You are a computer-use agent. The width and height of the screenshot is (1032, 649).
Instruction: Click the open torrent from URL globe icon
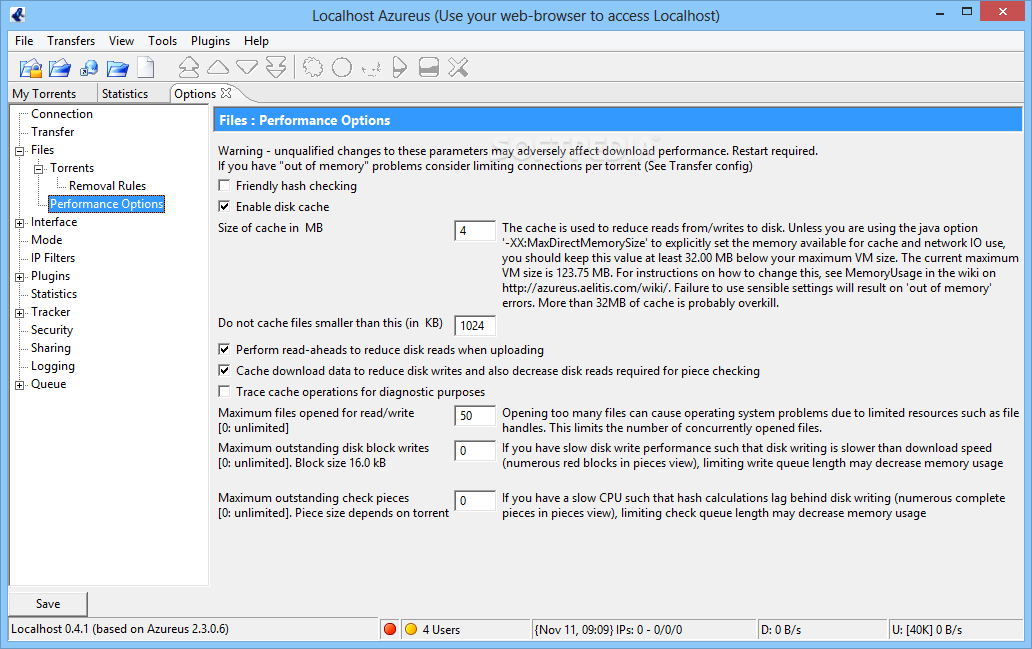tap(89, 68)
